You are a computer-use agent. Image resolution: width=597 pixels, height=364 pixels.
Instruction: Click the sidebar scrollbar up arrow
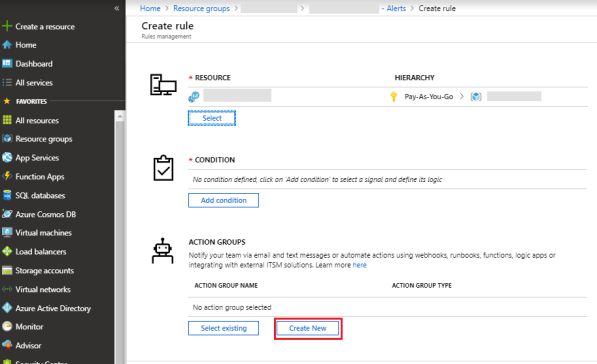(120, 116)
